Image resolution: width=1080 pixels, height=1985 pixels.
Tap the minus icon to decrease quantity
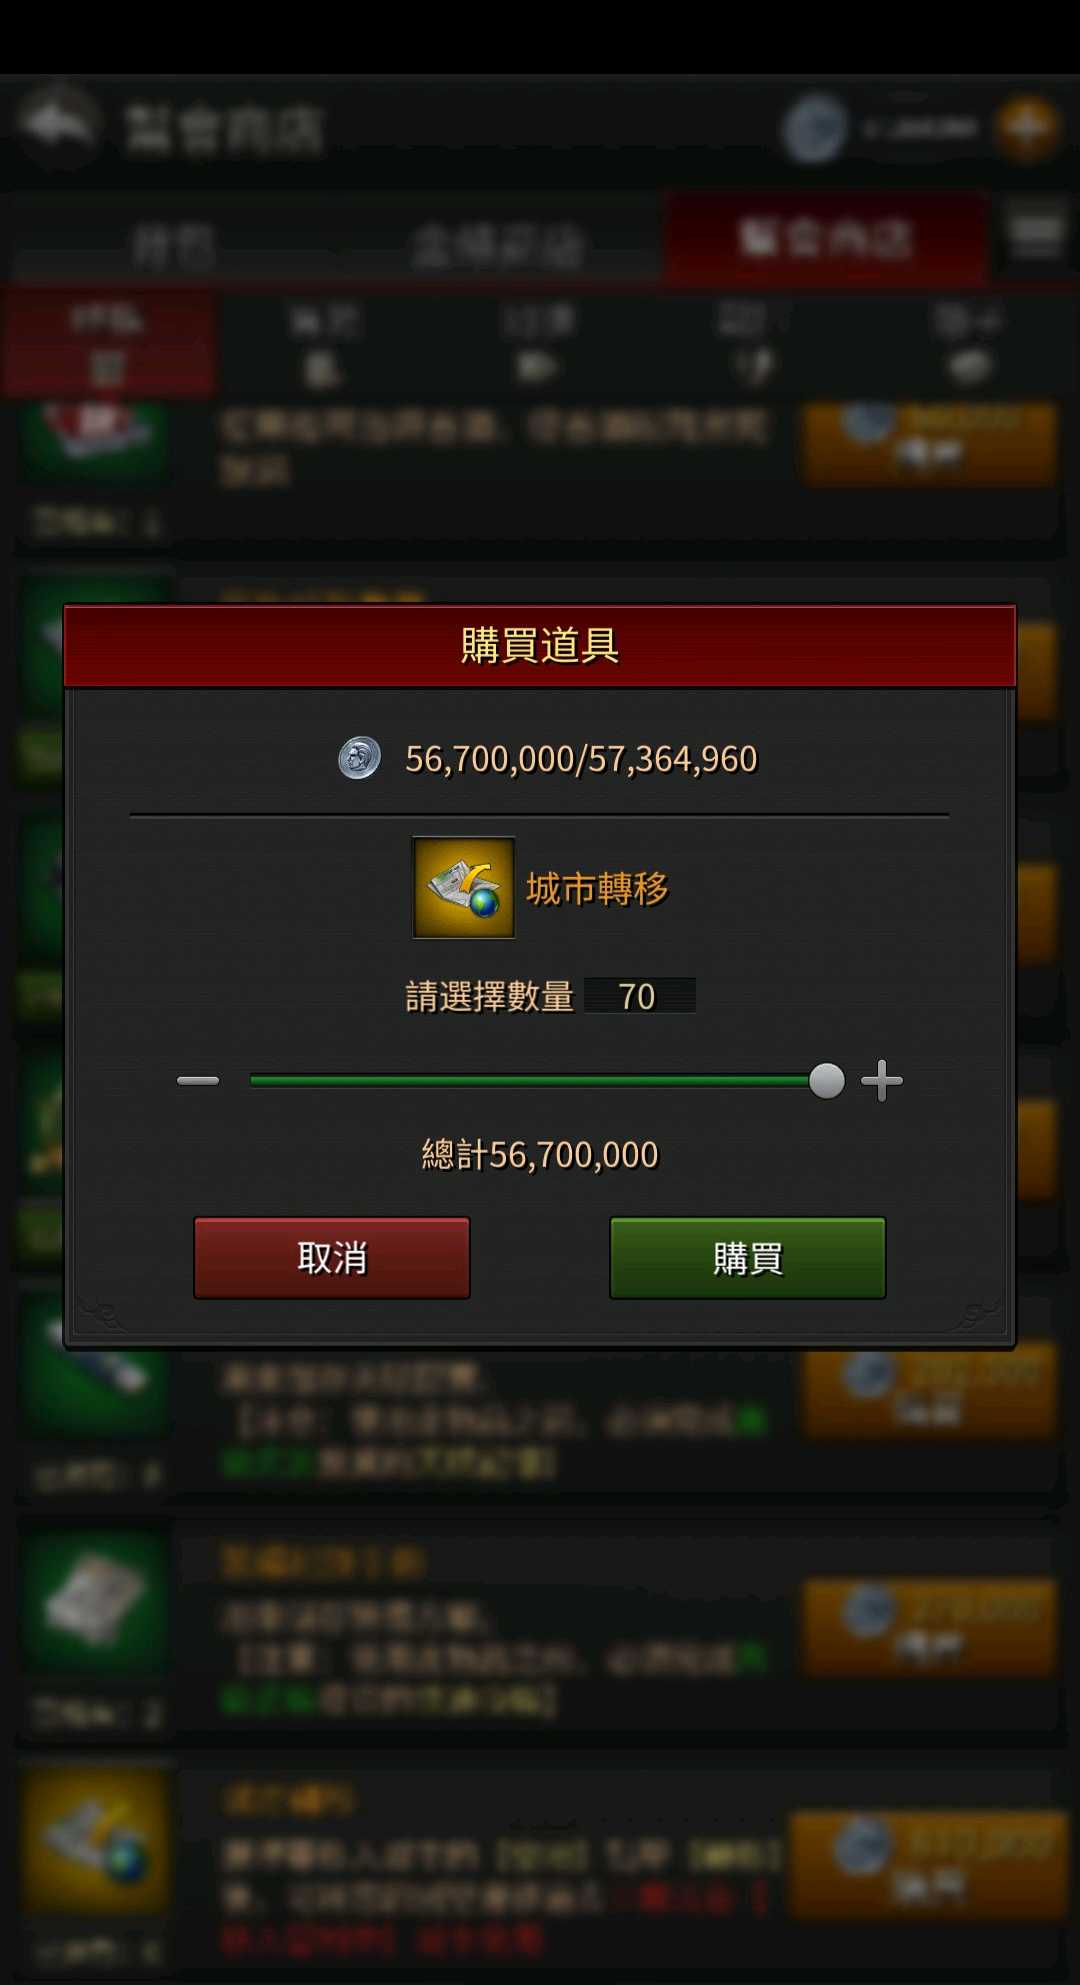coord(198,1081)
